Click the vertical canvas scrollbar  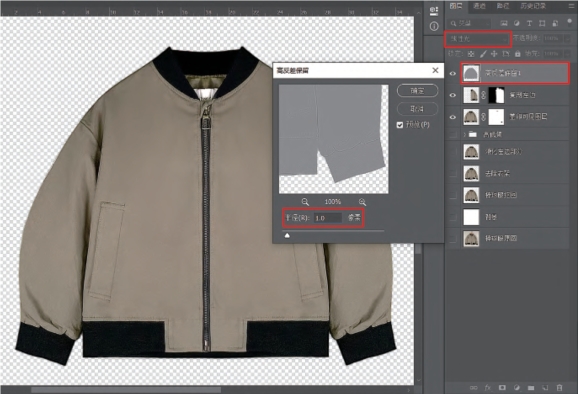tap(418, 248)
